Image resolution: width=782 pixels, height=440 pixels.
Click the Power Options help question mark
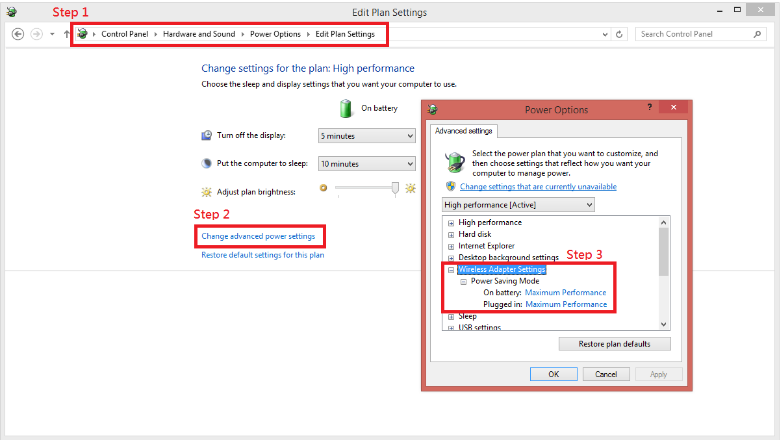point(649,107)
